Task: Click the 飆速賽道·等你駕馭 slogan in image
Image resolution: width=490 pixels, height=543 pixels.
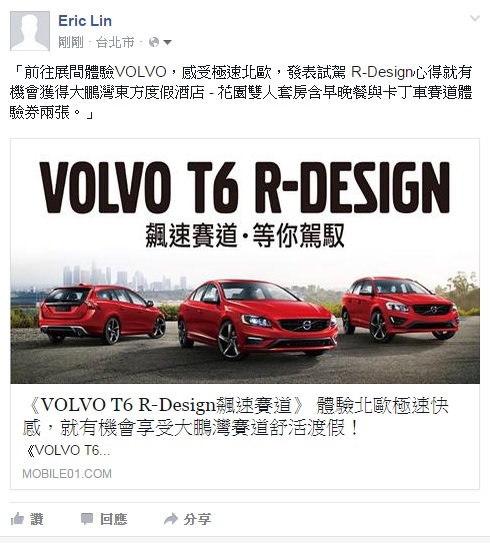Action: pyautogui.click(x=245, y=235)
